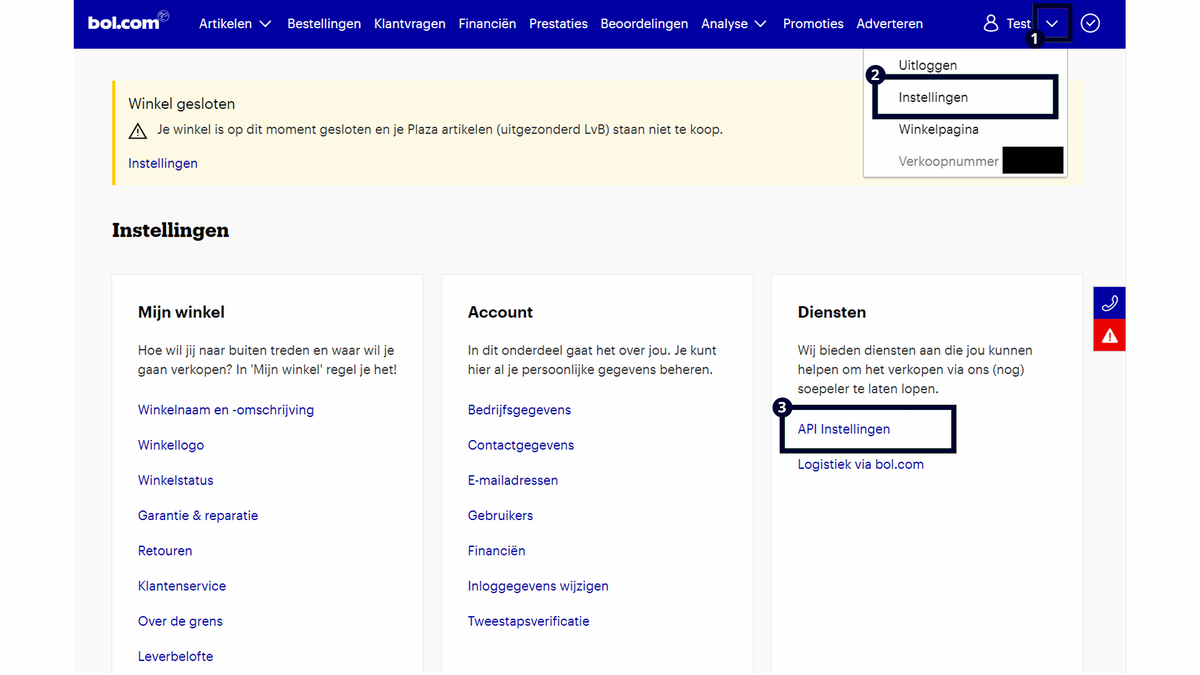
Task: Click the warning triangle in Winkel gesloten notice
Action: 138,131
